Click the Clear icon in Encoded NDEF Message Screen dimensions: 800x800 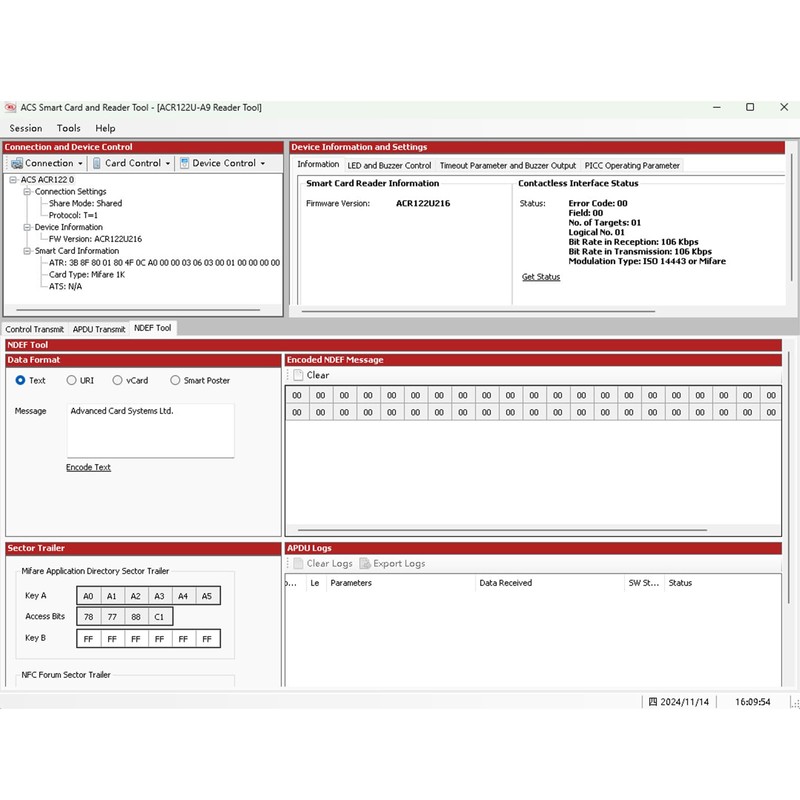click(298, 376)
